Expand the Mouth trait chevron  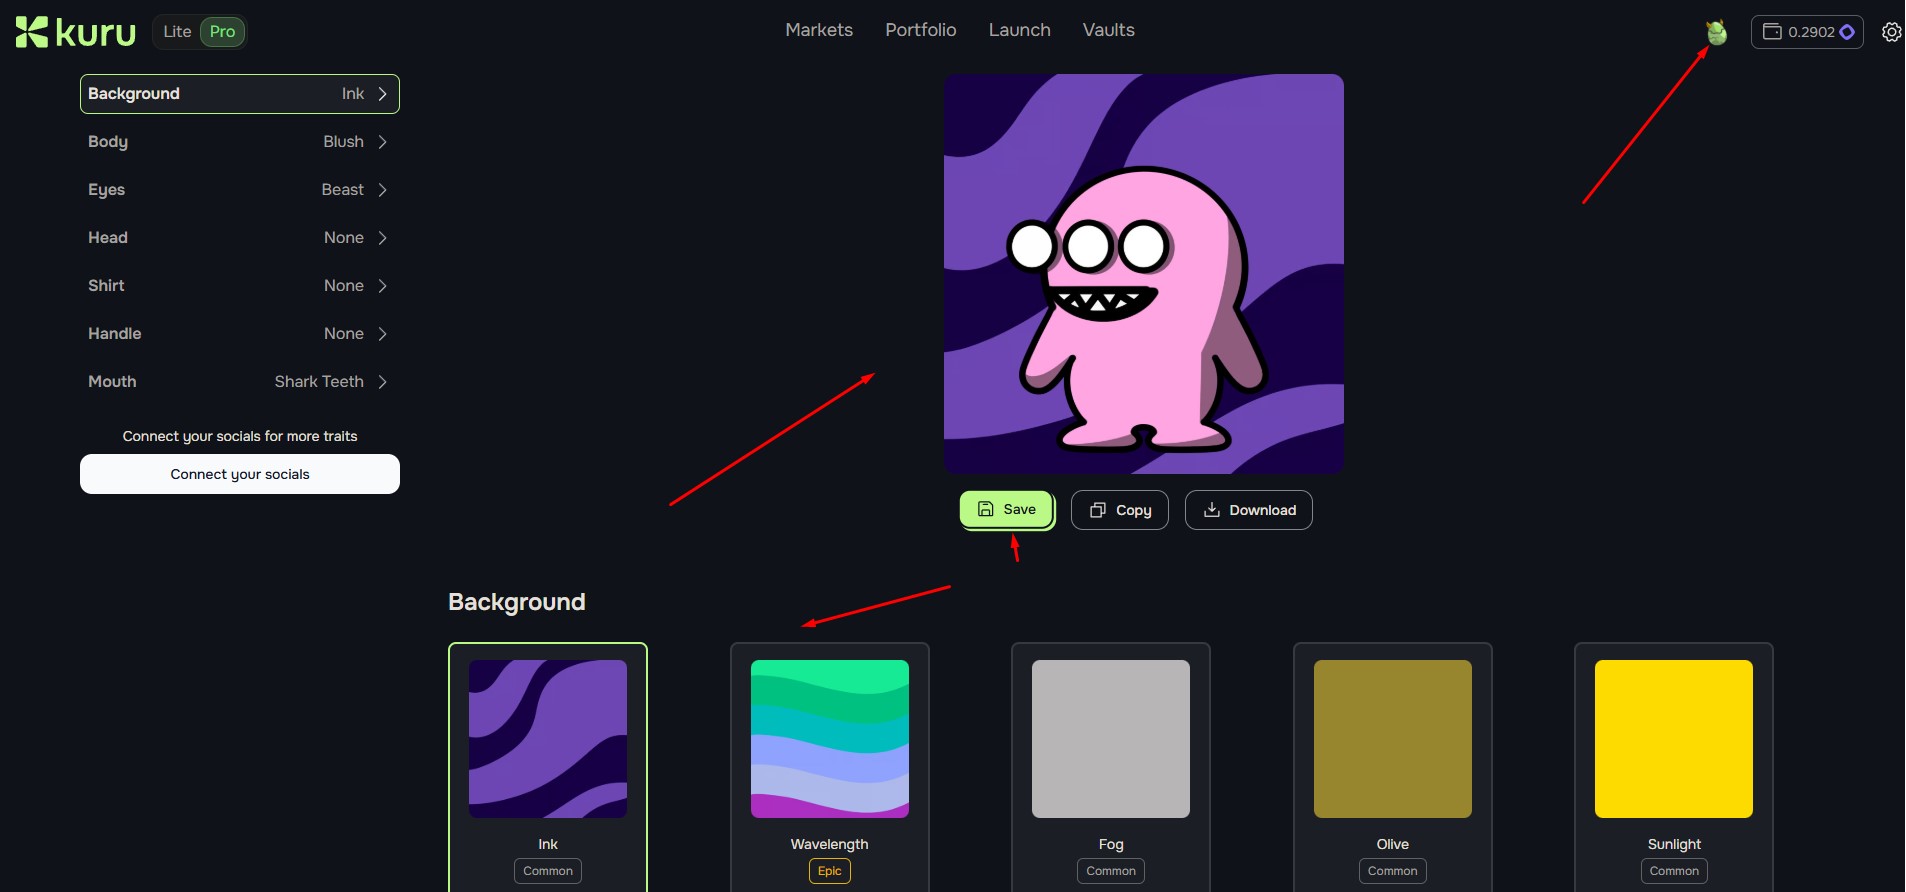click(x=382, y=382)
